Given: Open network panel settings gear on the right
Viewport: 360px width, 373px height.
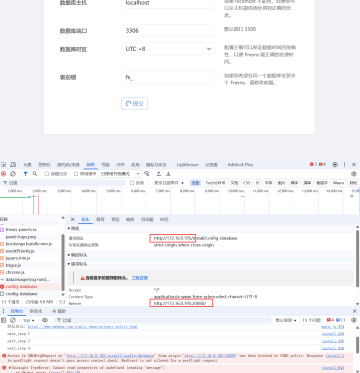Looking at the screenshot, I should pyautogui.click(x=354, y=174).
